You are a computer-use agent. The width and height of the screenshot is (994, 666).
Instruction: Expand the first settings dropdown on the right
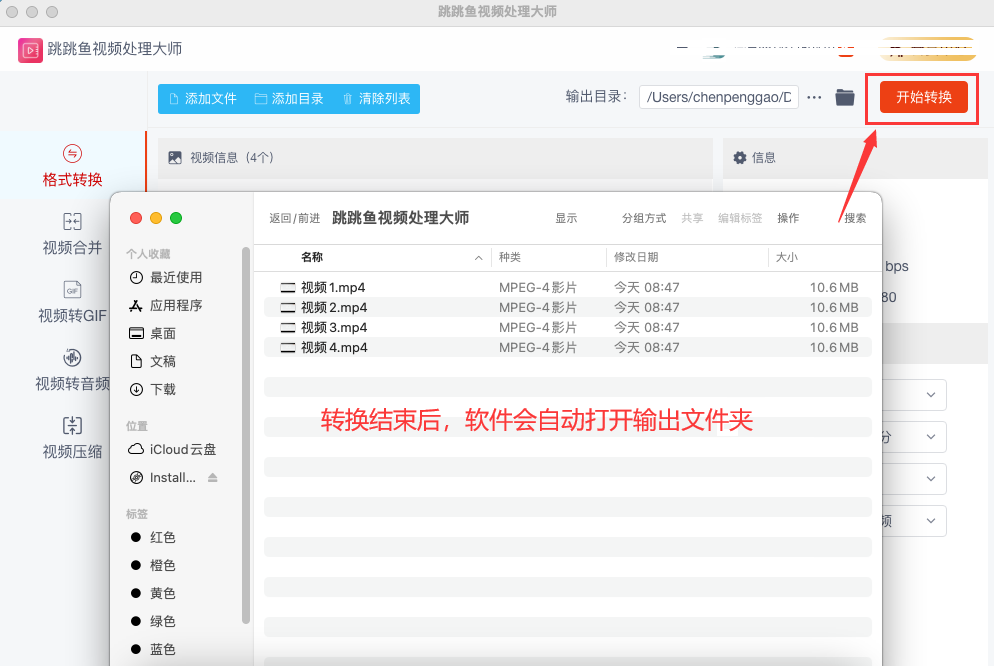(x=931, y=395)
